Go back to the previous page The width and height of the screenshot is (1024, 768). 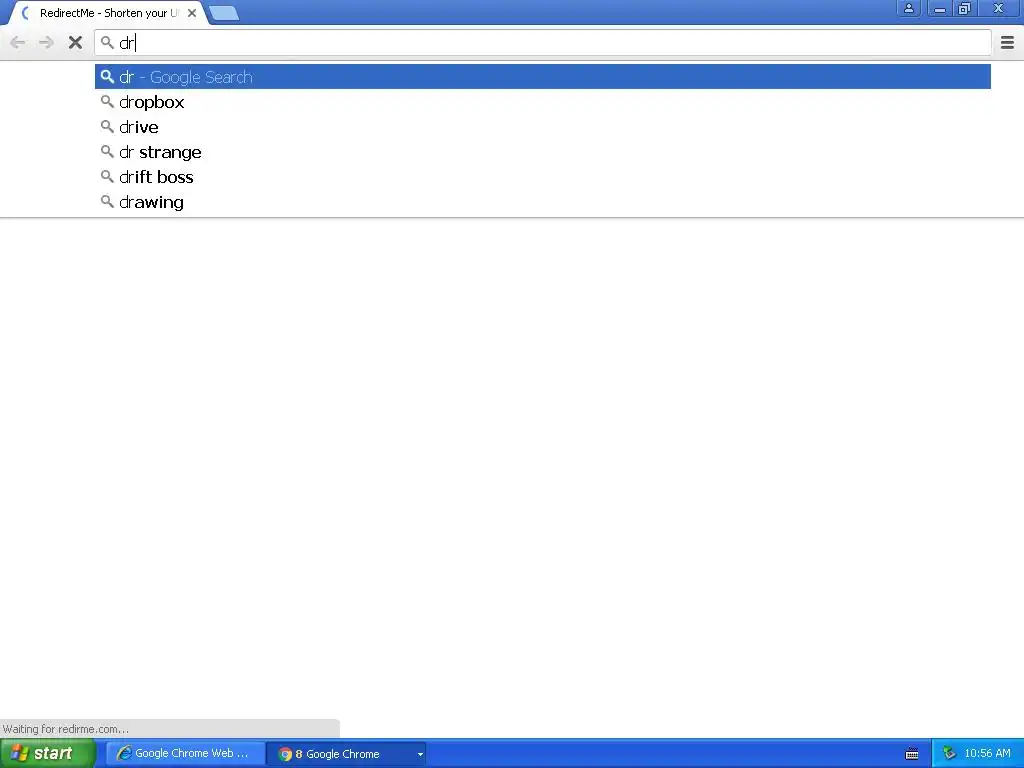click(18, 43)
